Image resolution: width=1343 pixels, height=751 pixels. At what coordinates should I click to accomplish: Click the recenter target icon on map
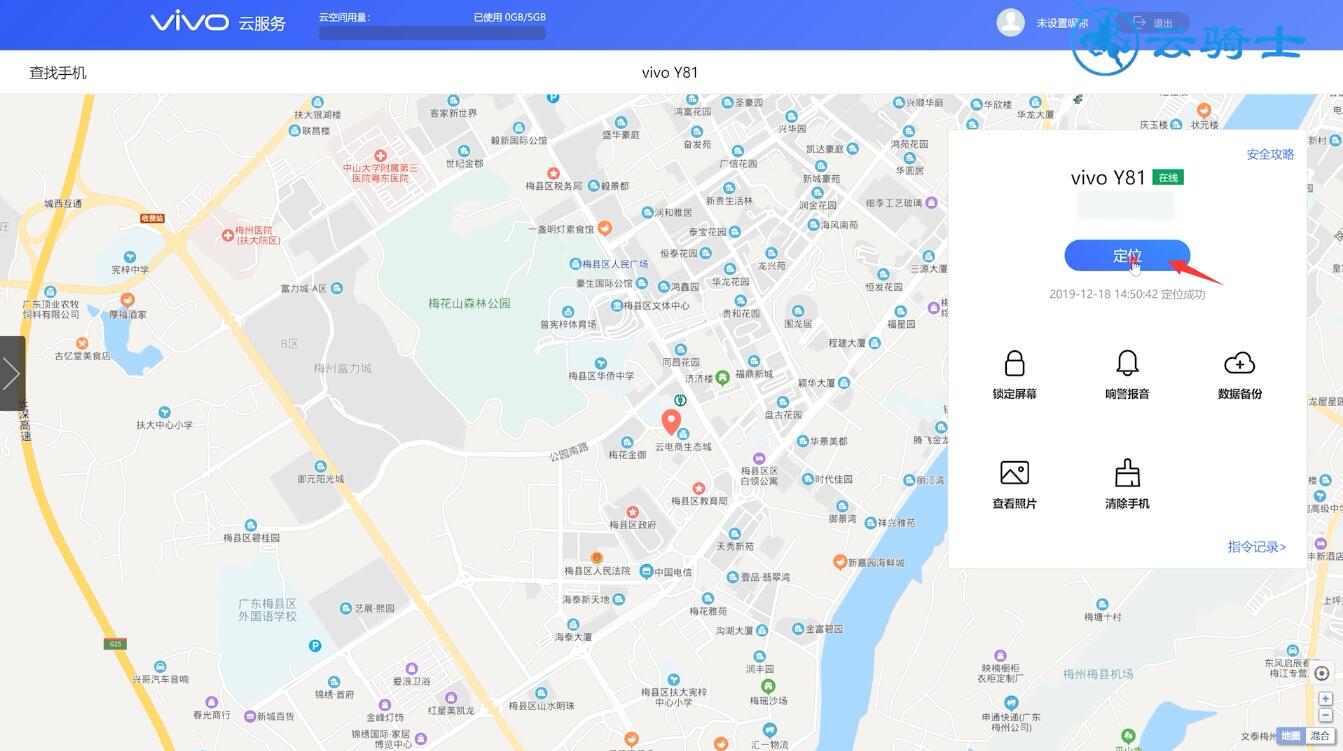coord(1322,673)
